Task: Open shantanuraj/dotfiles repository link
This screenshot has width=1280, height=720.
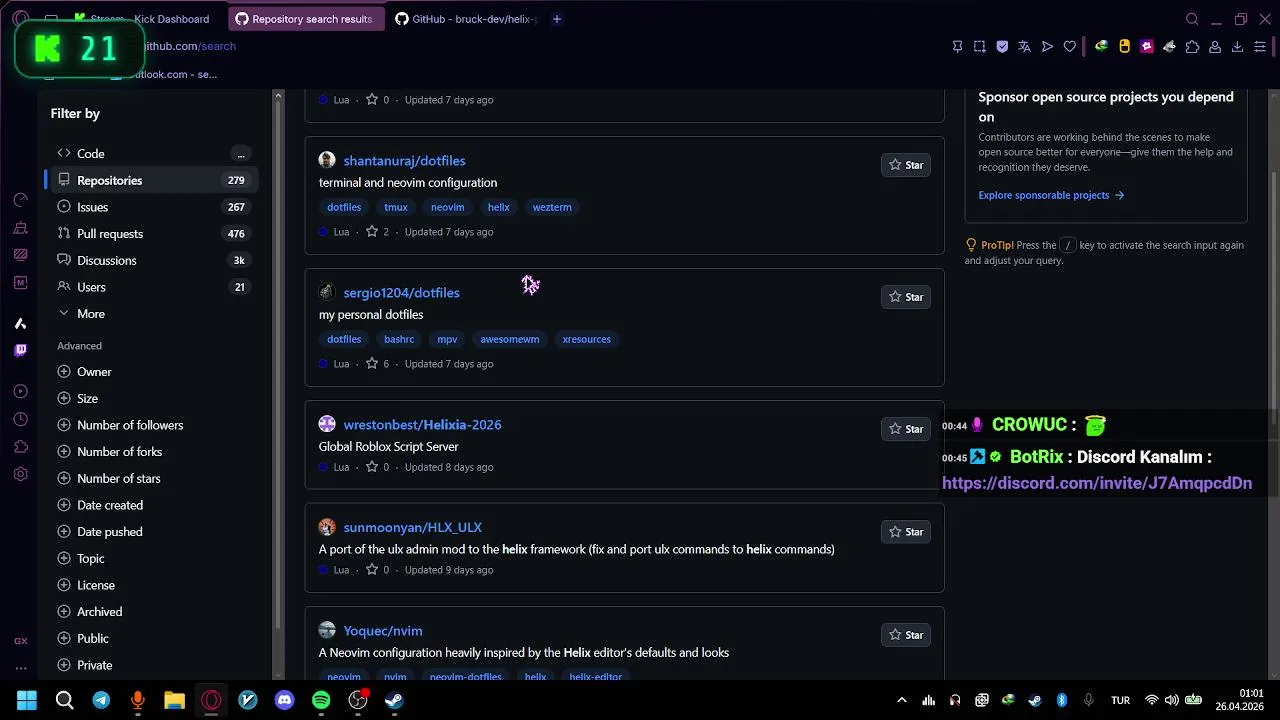Action: coord(404,161)
